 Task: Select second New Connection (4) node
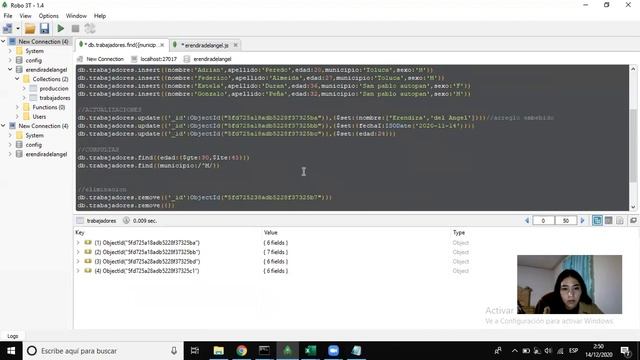point(43,126)
